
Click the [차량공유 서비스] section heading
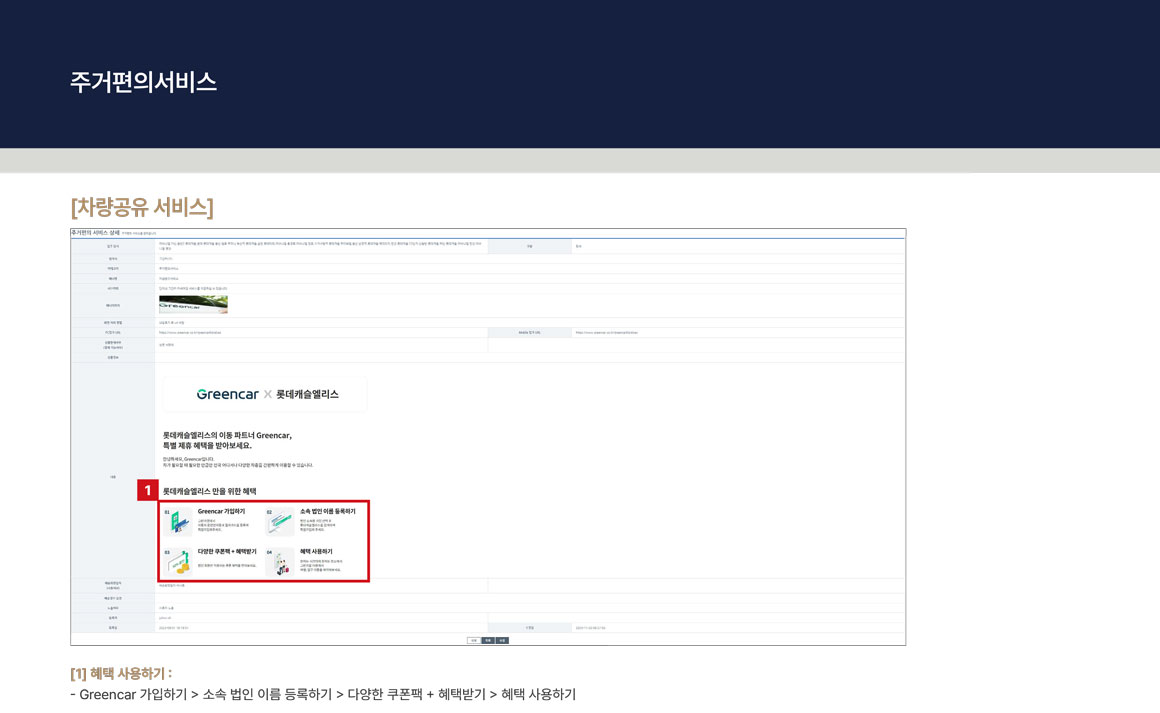pos(142,207)
